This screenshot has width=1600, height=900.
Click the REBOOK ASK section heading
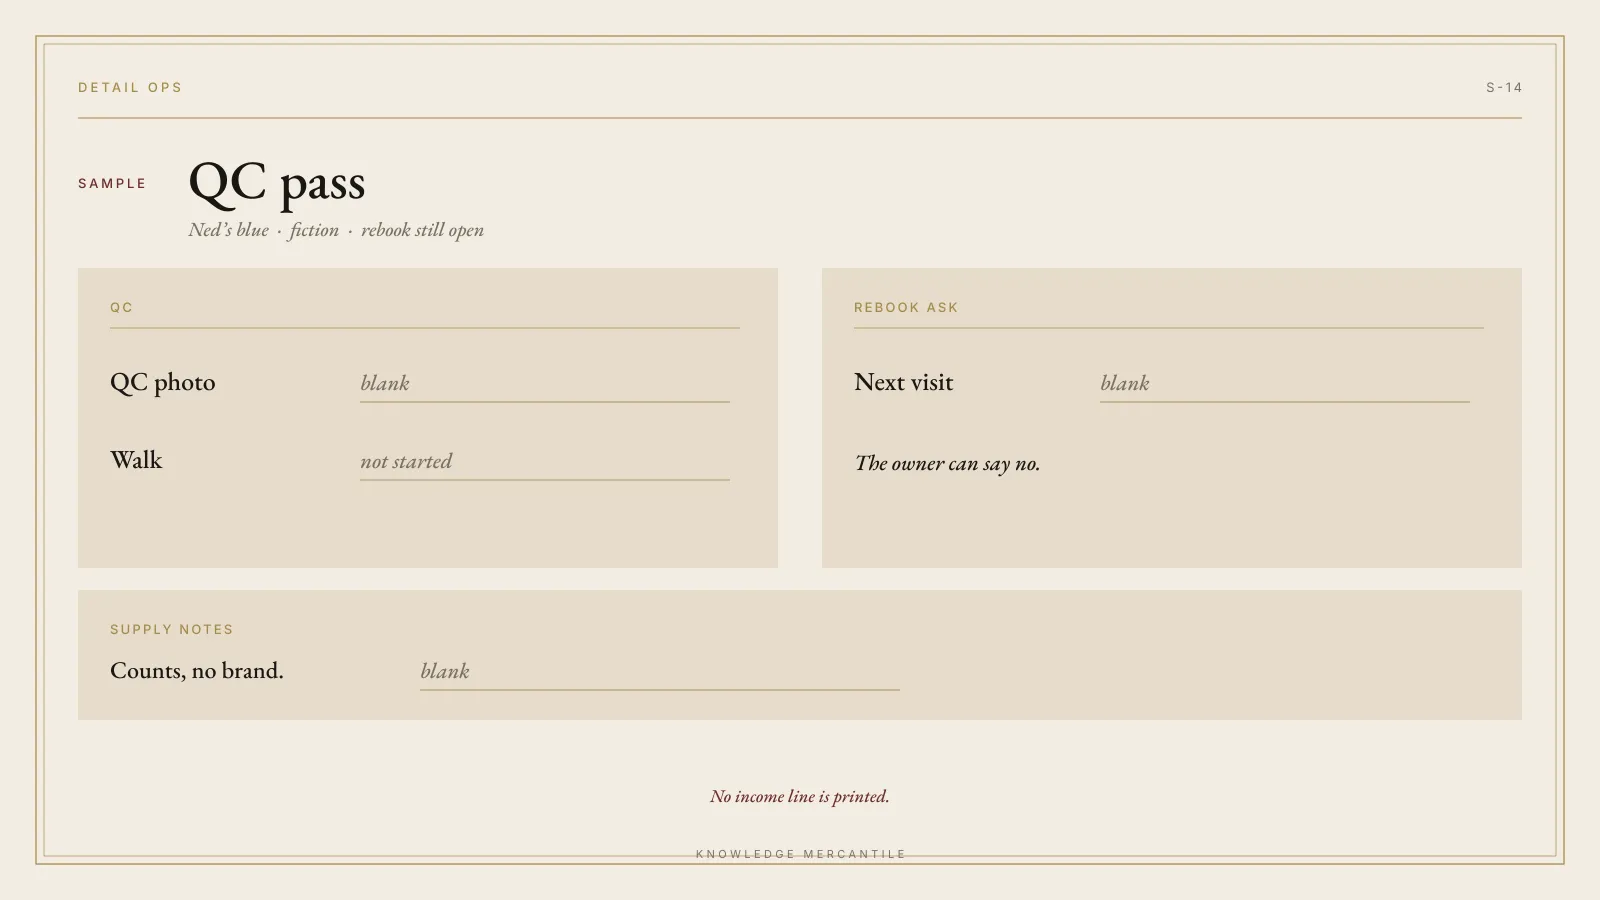click(906, 307)
